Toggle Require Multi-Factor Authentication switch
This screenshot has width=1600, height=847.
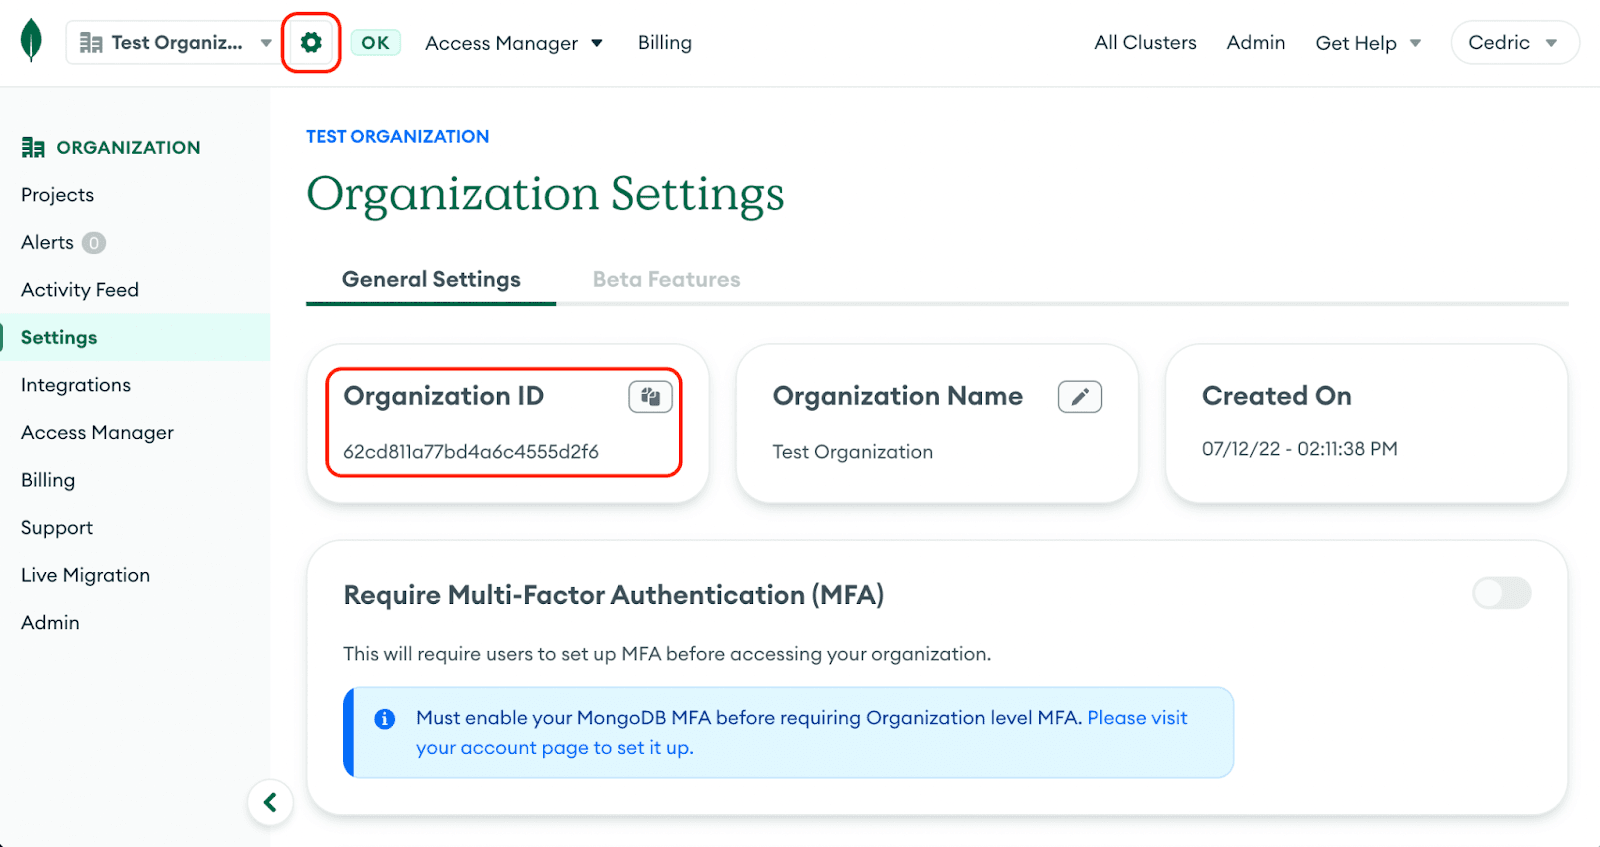1501,593
